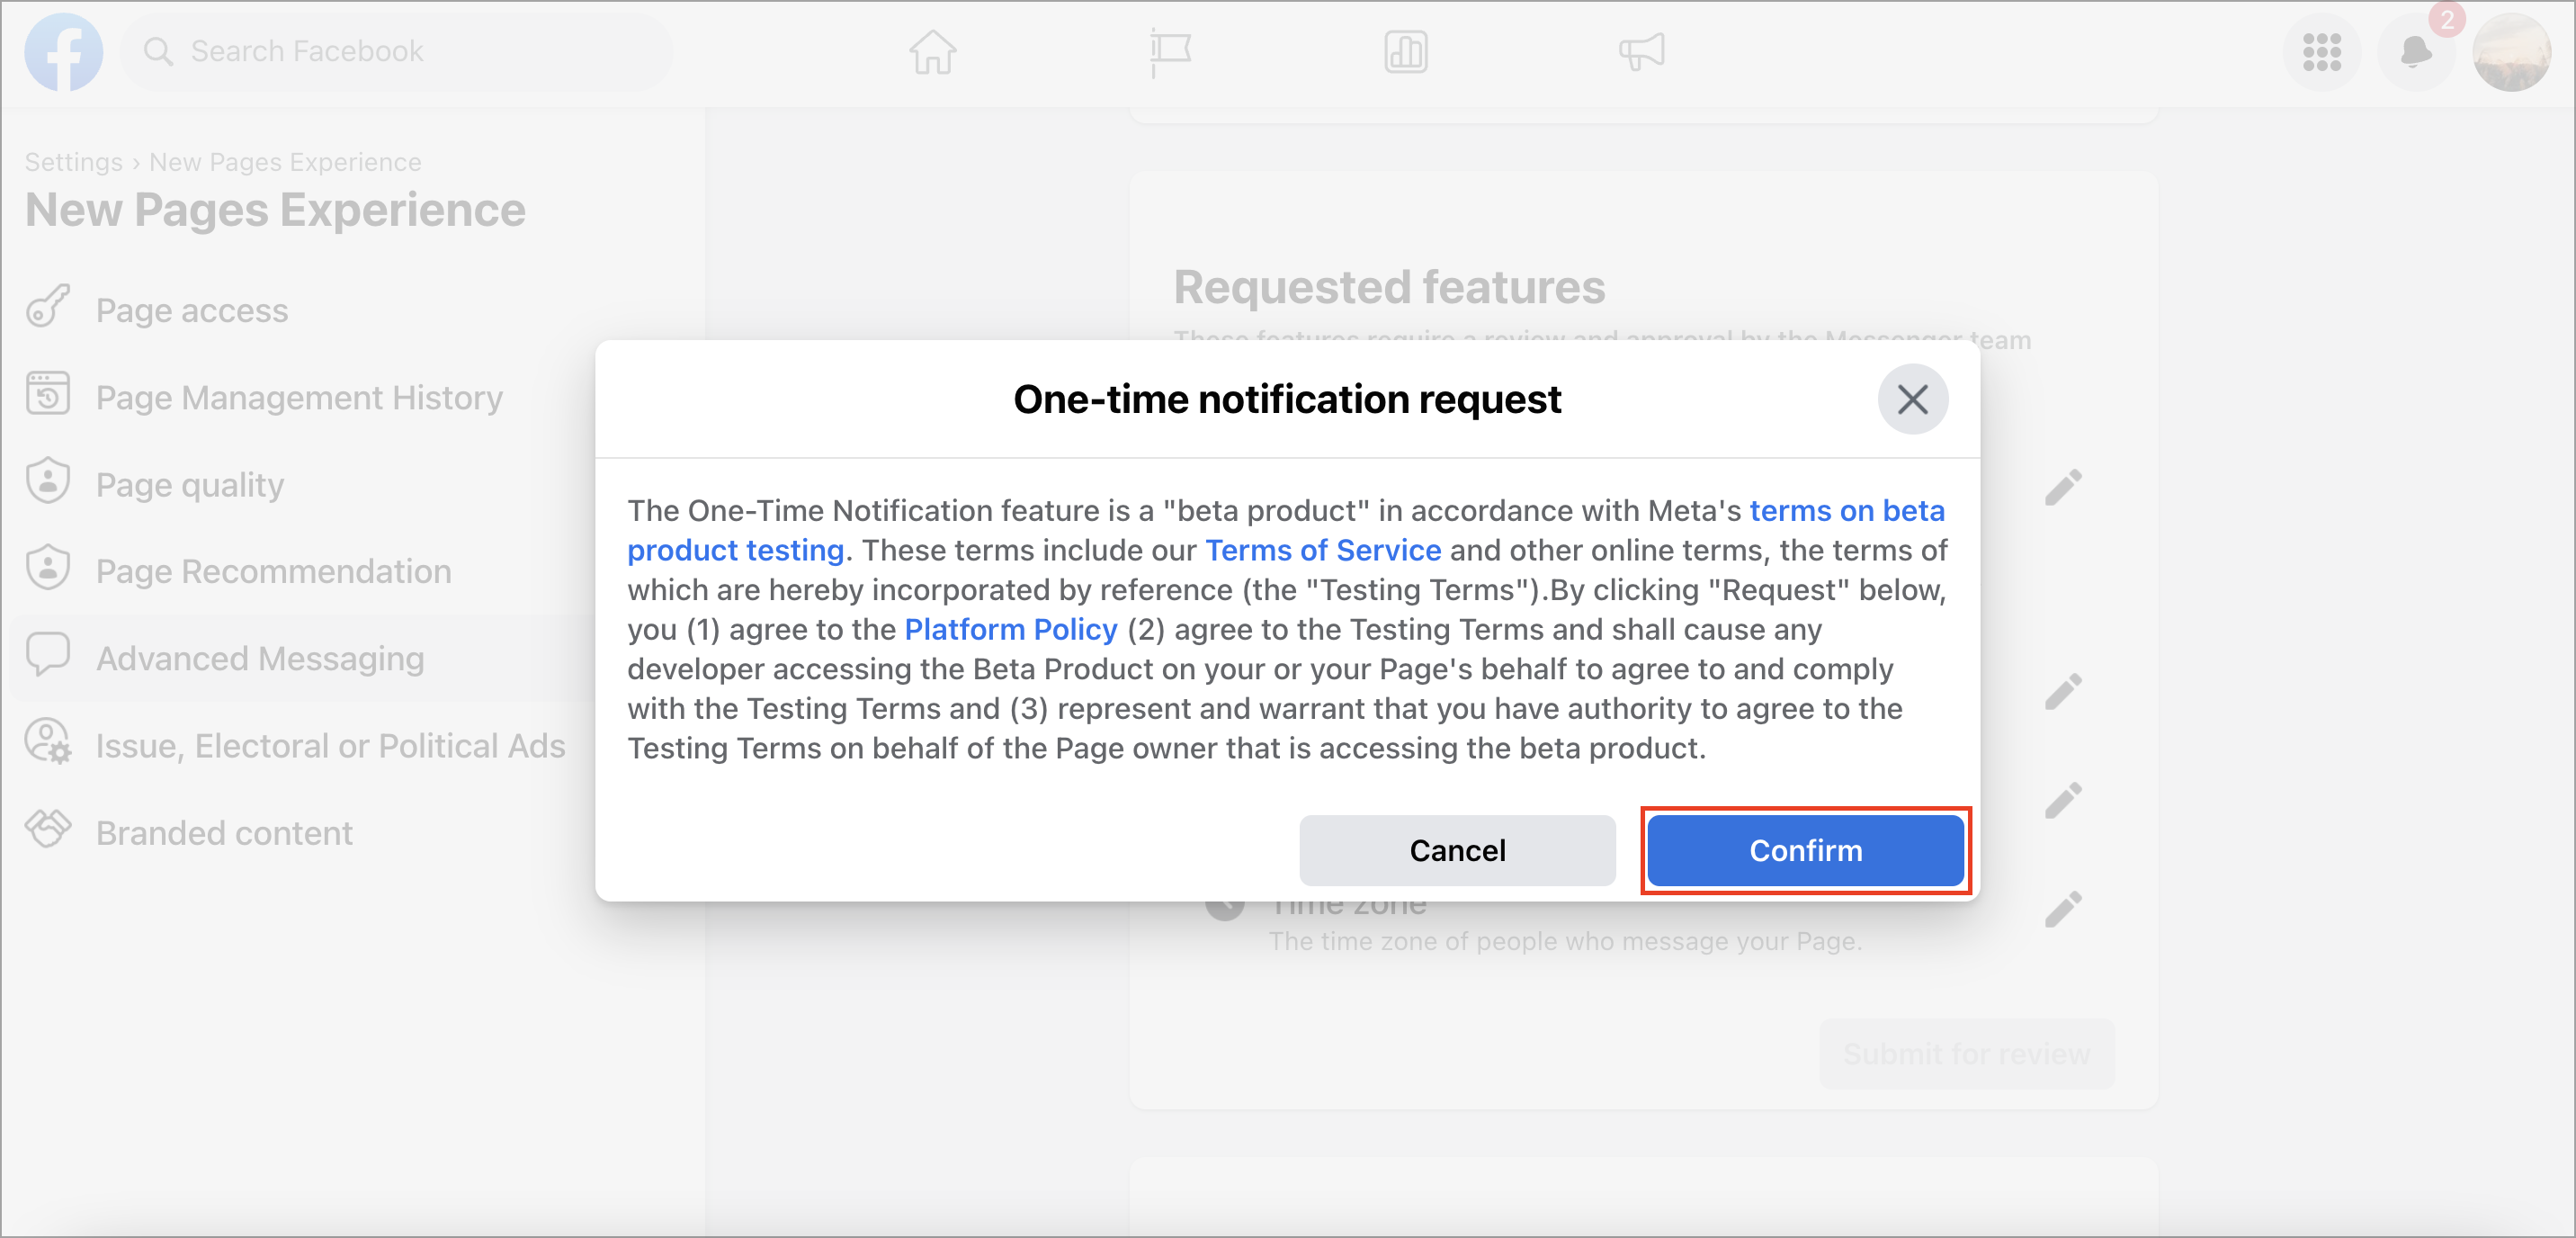
Task: Open the terms on beta product testing link
Action: coord(1846,511)
